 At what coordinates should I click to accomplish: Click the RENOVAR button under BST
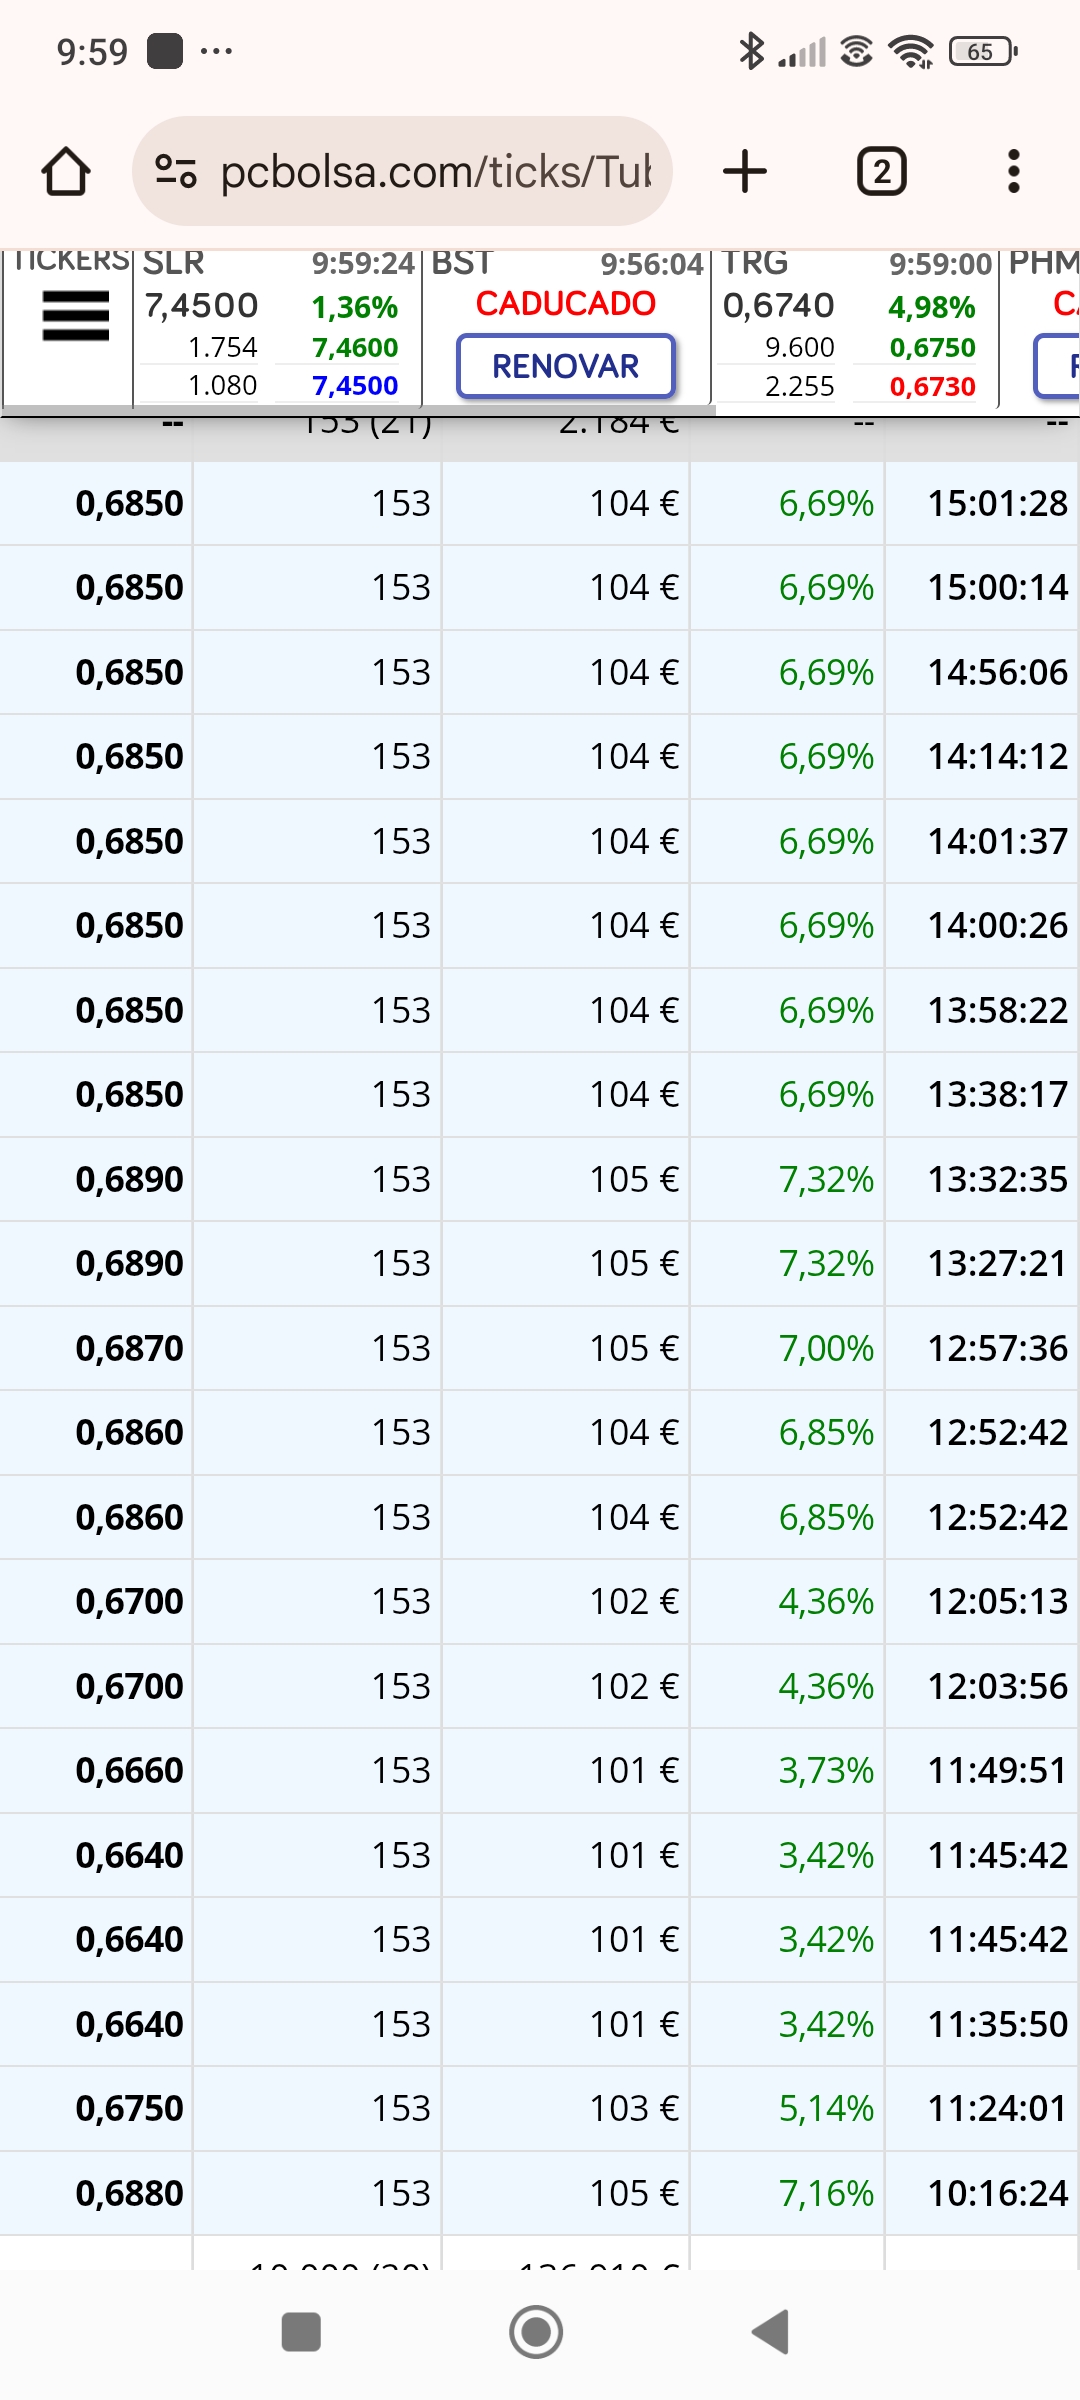(566, 366)
